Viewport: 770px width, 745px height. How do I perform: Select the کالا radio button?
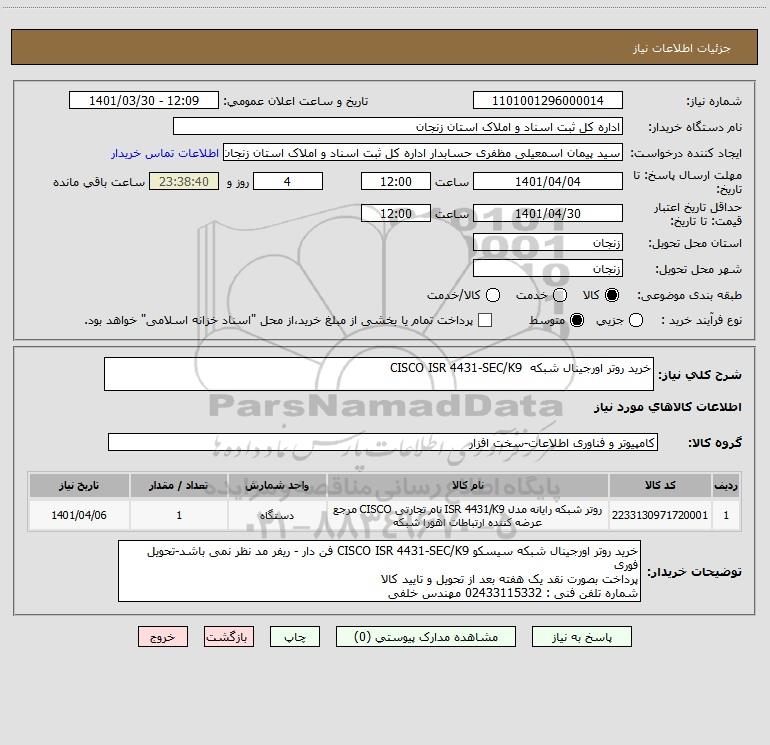coord(612,295)
